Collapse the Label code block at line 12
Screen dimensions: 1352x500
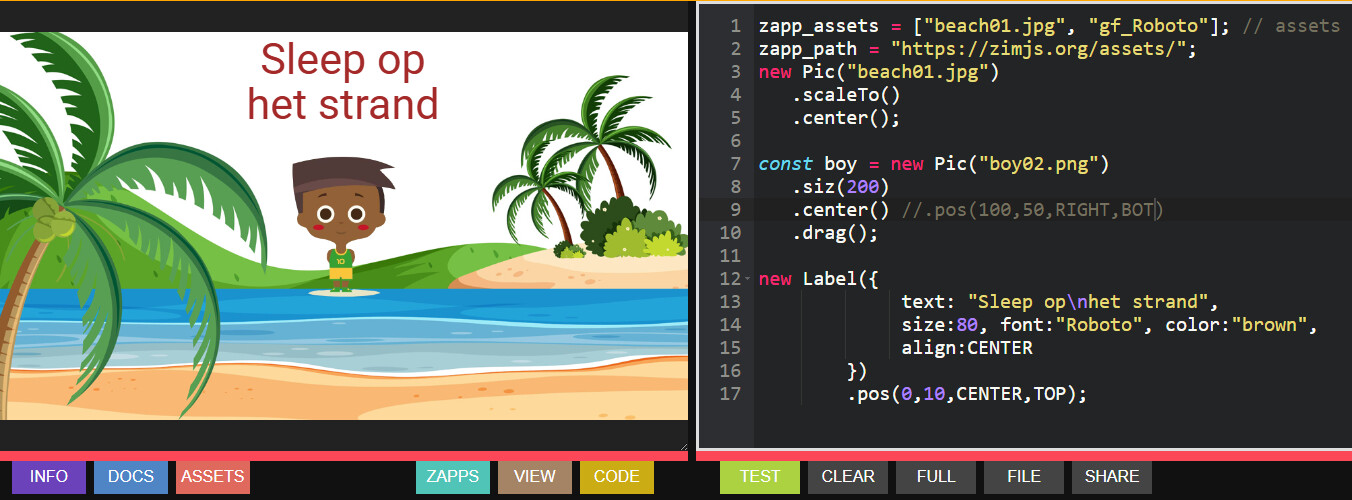click(x=748, y=279)
